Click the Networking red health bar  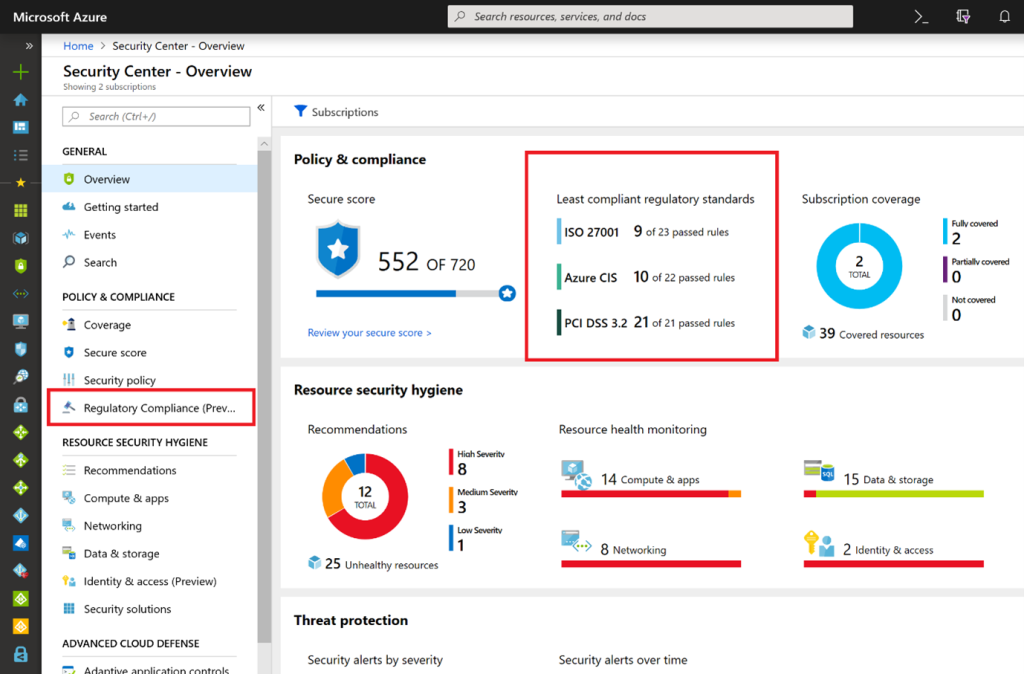pos(651,564)
